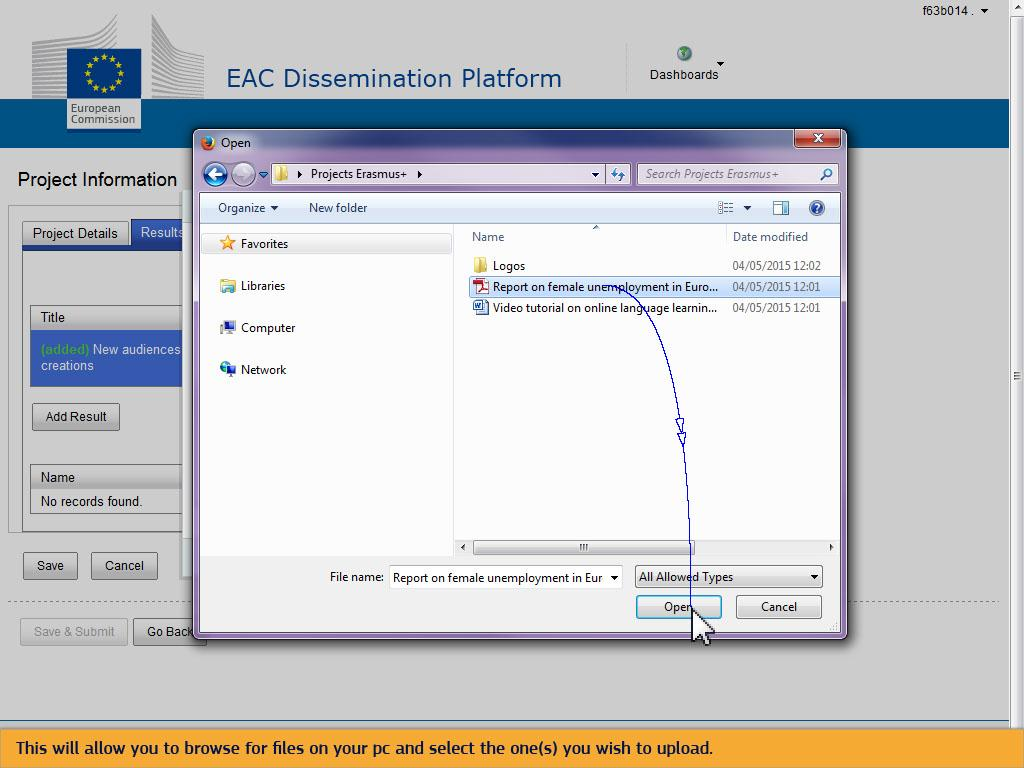Select Favorites in navigation pane
Image resolution: width=1024 pixels, height=768 pixels.
(x=327, y=244)
